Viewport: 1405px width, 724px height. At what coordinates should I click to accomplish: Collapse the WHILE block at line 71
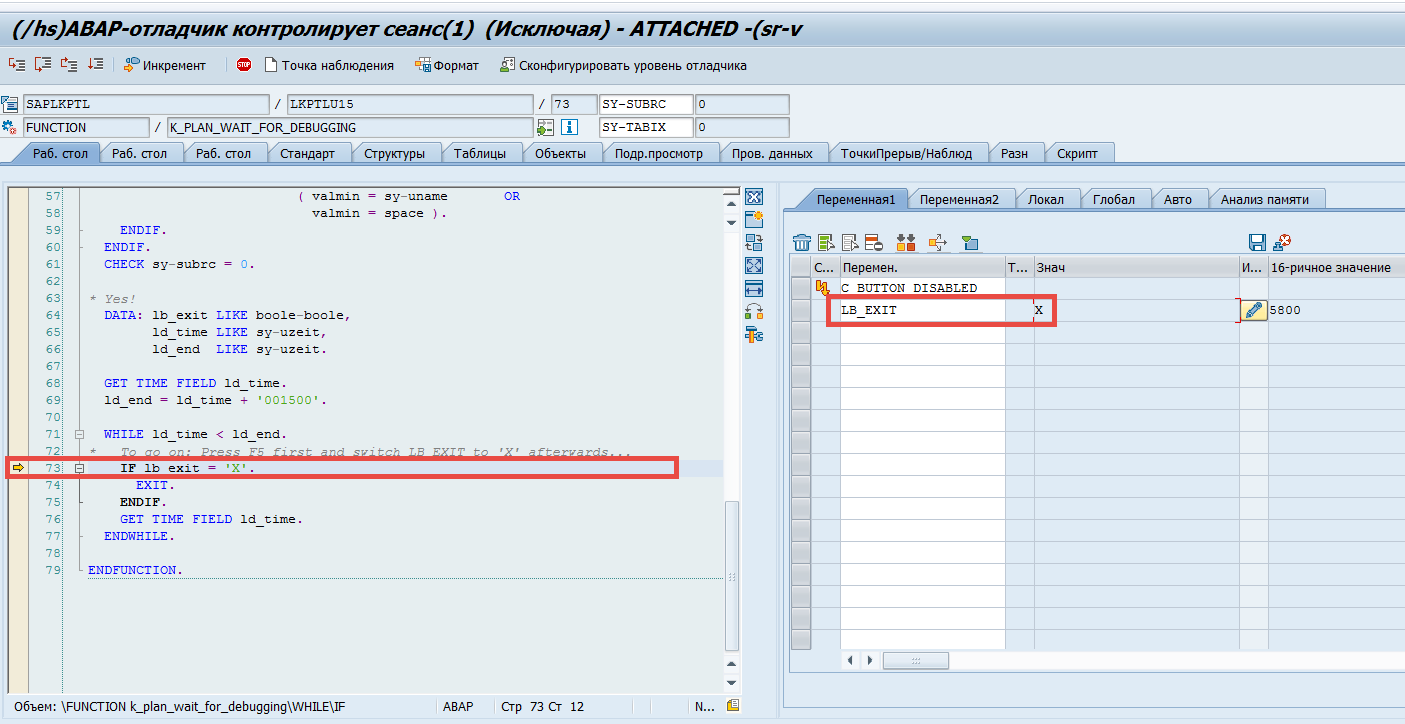click(x=79, y=434)
